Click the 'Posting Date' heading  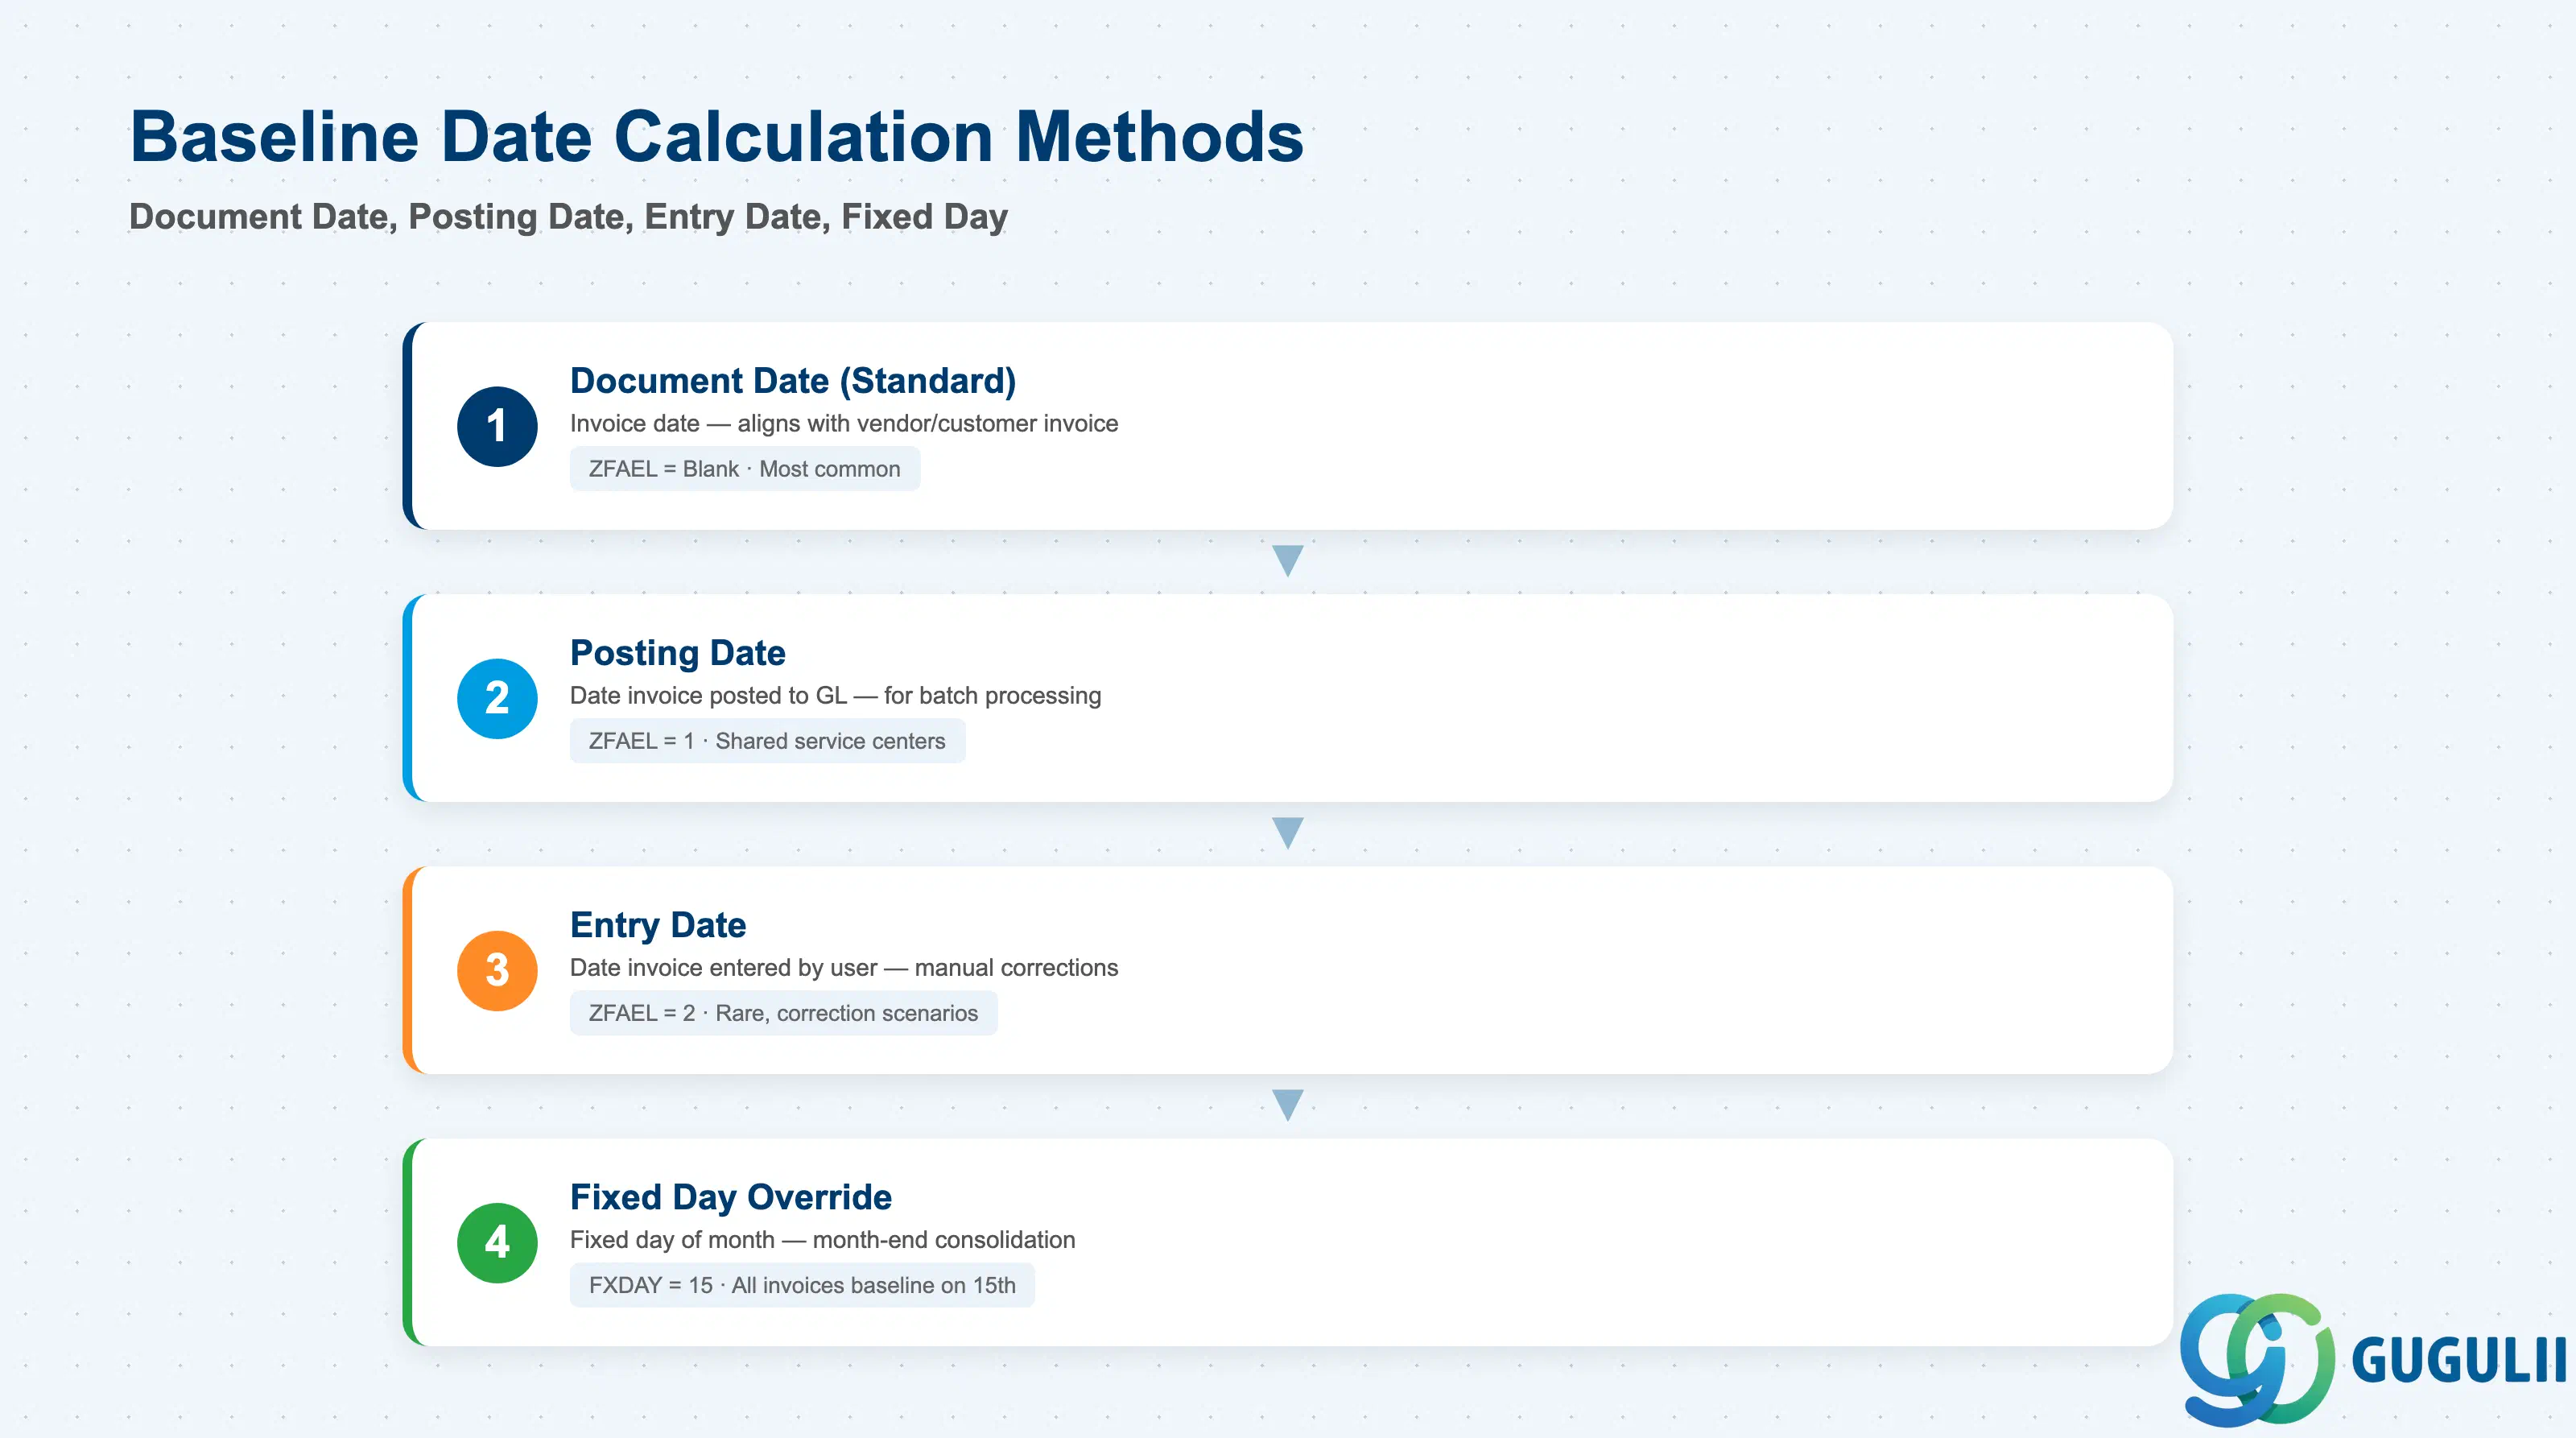(x=677, y=652)
